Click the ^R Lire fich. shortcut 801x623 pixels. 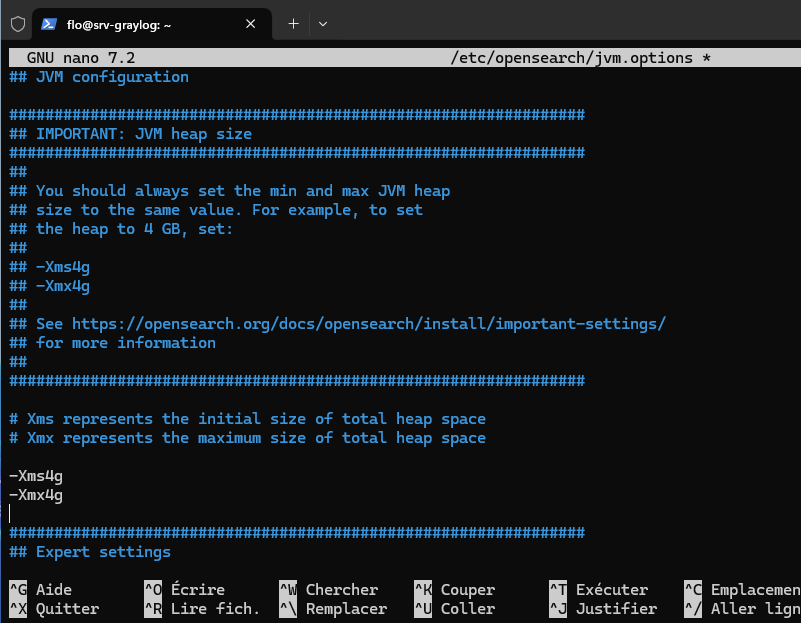point(201,608)
